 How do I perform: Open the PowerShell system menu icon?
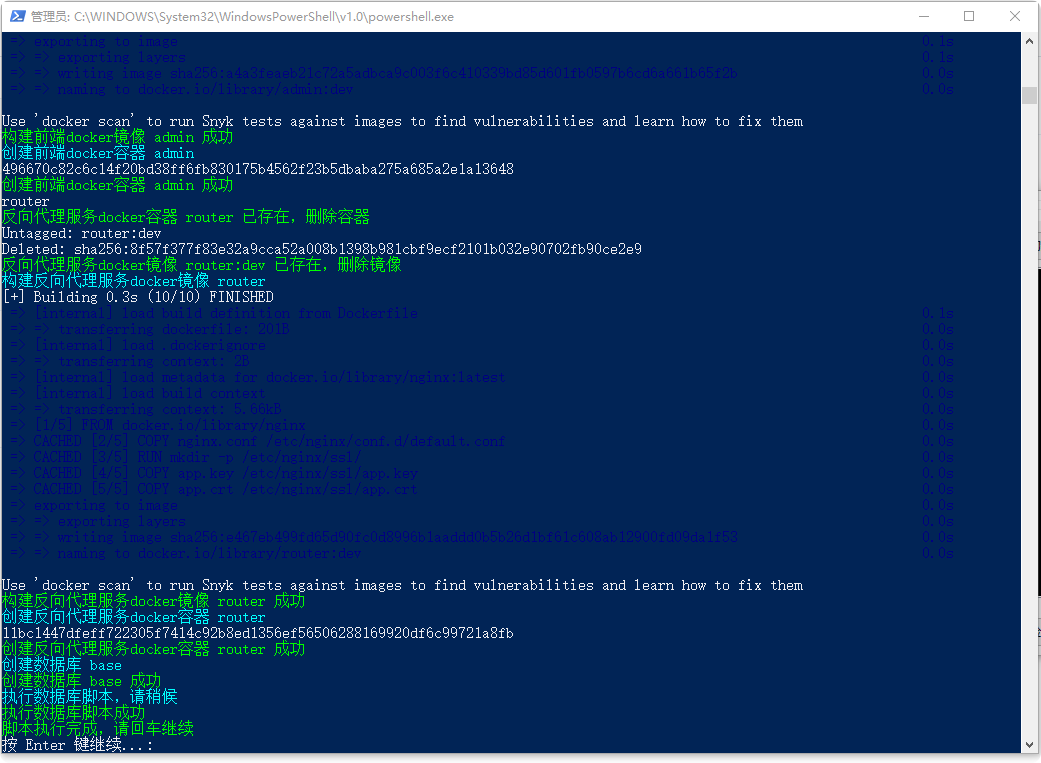click(x=16, y=16)
